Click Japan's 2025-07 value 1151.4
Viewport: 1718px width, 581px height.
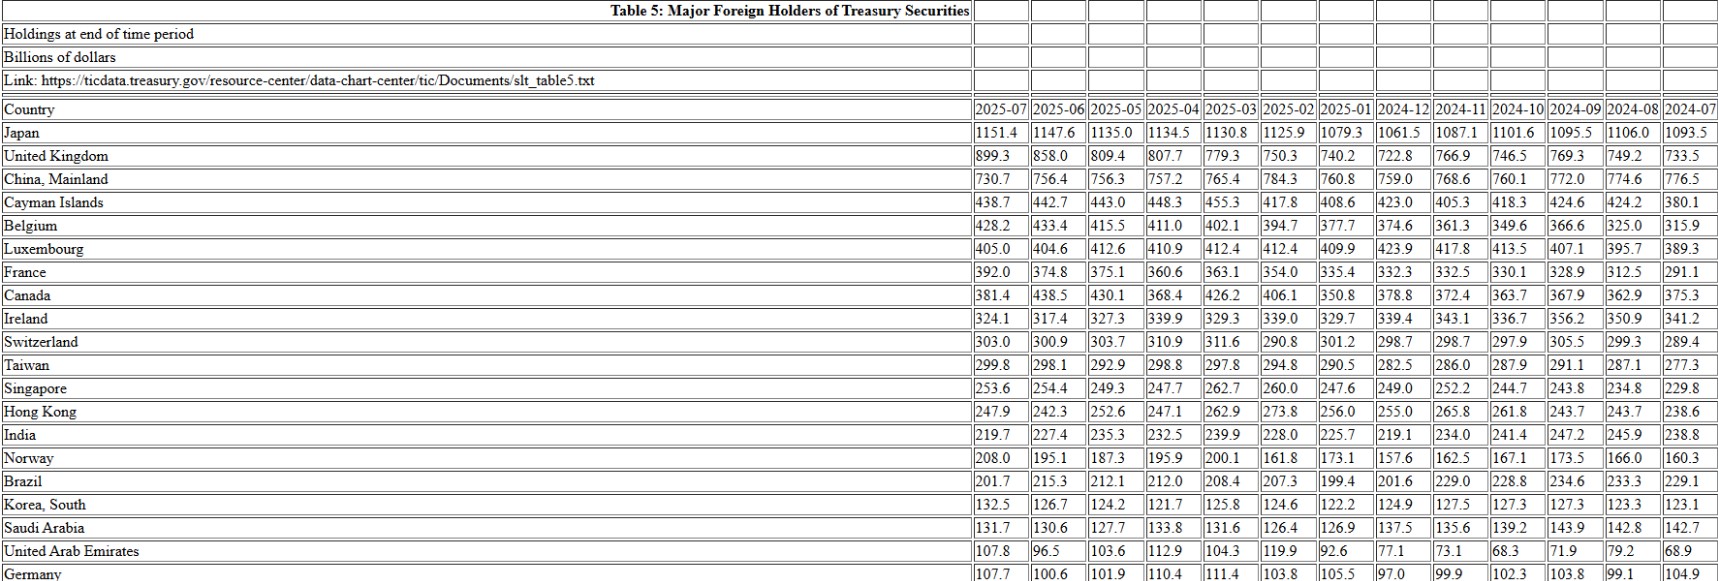996,133
